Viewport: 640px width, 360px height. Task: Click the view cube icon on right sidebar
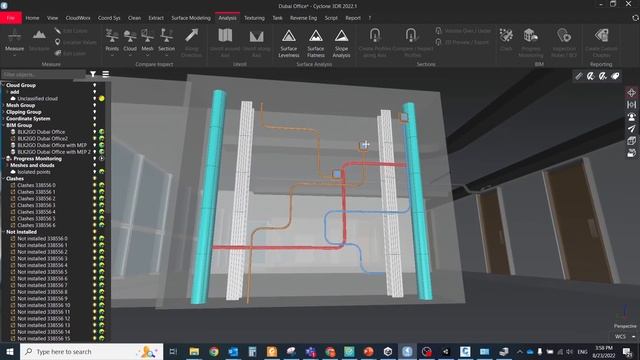click(631, 141)
